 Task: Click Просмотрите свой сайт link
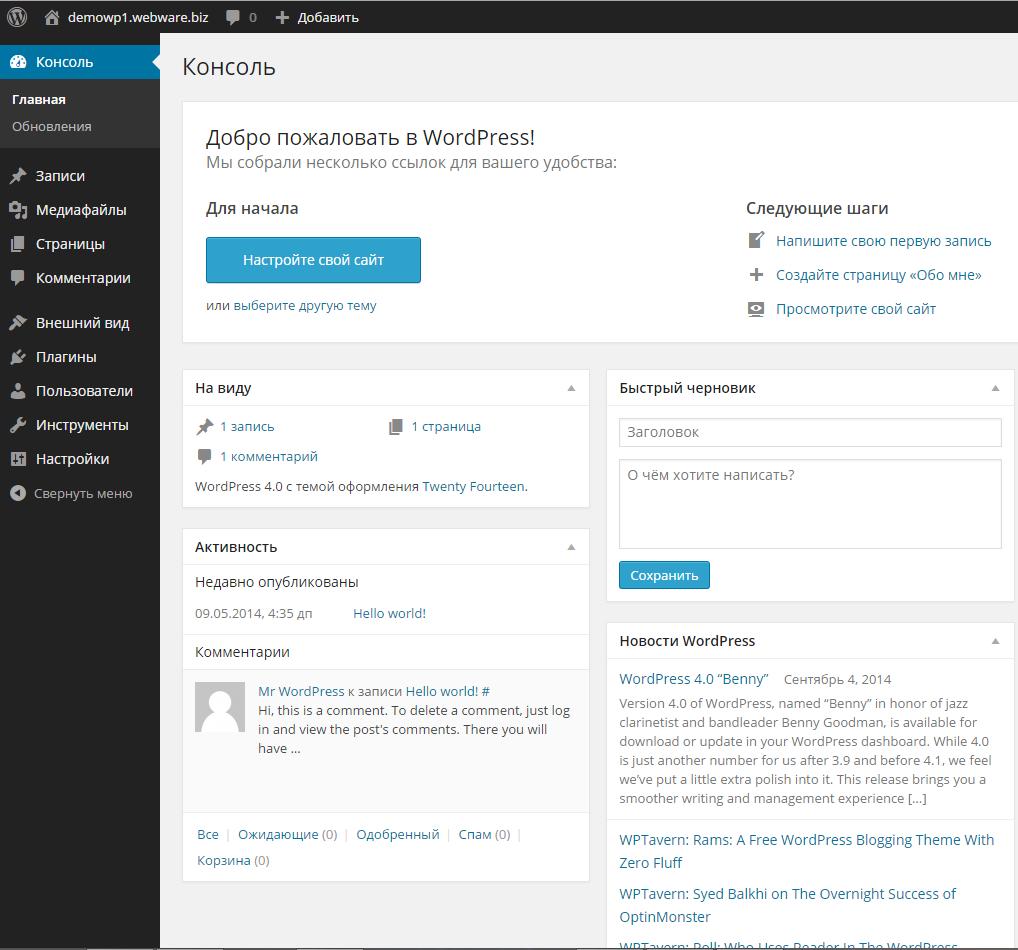(856, 309)
